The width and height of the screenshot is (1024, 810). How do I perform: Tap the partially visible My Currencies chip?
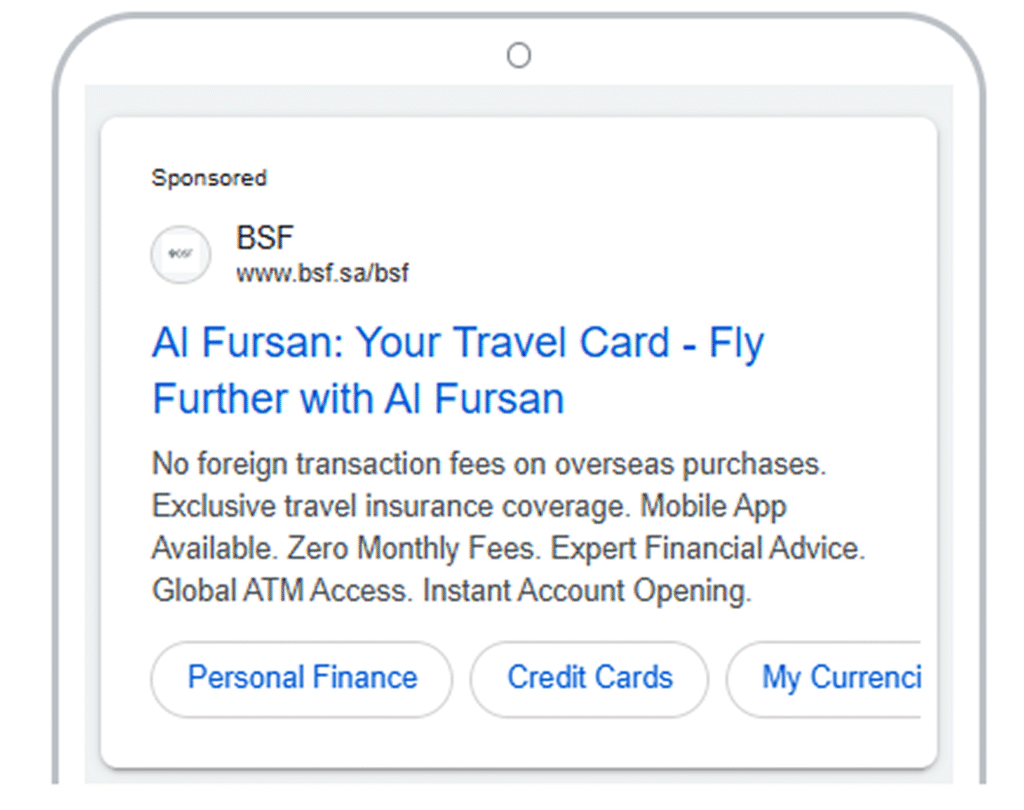click(838, 678)
